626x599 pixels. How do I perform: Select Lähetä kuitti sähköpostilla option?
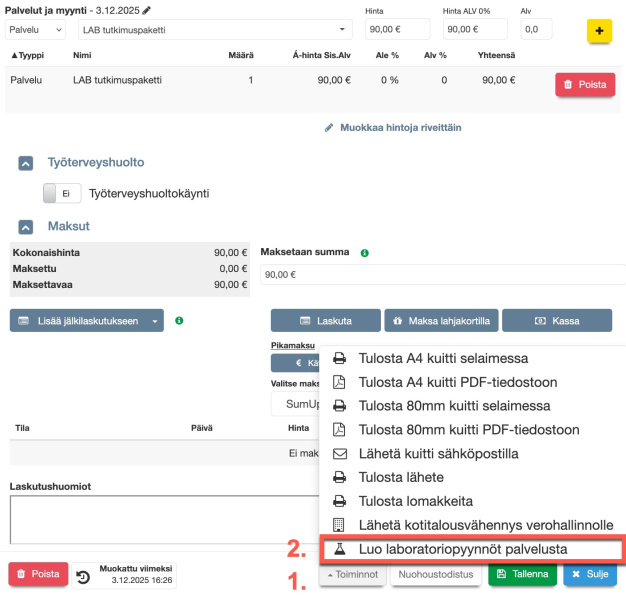pos(471,454)
